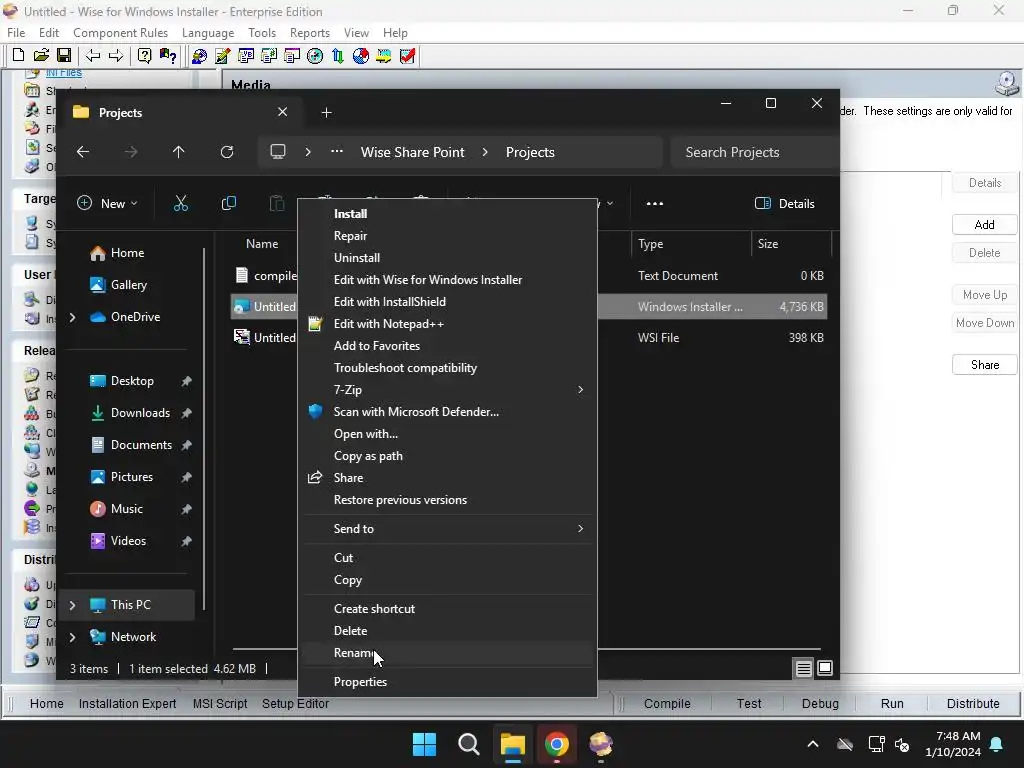Click the address bar chevron after PC icon
Viewport: 1024px width, 768px height.
pos(308,152)
